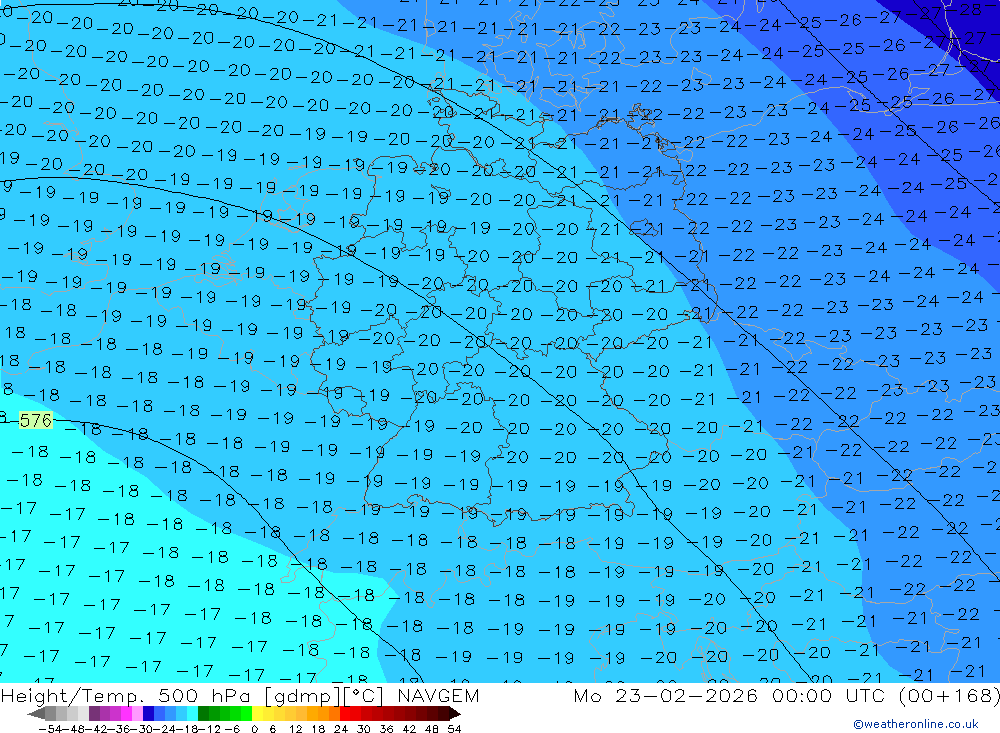Click the grey left arrow end of color scale

point(36,713)
